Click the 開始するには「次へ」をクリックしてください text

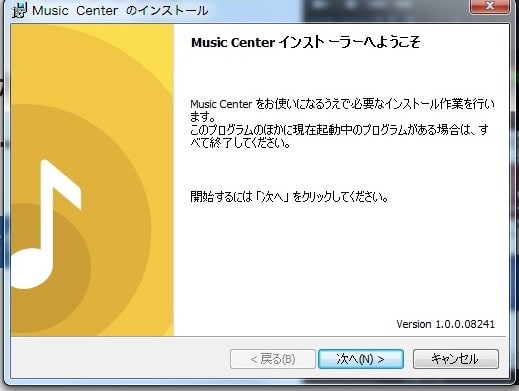point(289,197)
